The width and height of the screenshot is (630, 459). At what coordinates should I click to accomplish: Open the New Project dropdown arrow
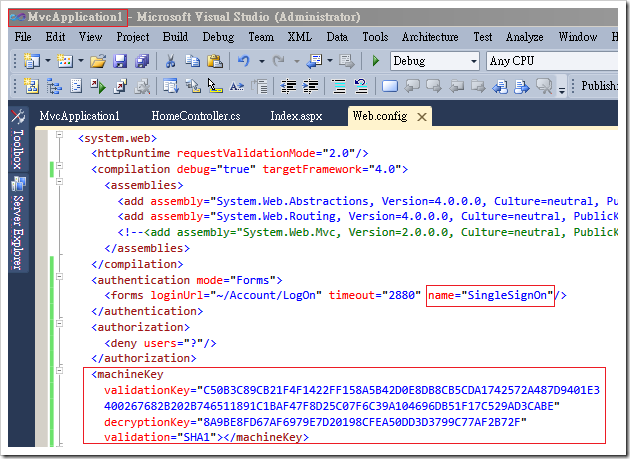[48, 61]
